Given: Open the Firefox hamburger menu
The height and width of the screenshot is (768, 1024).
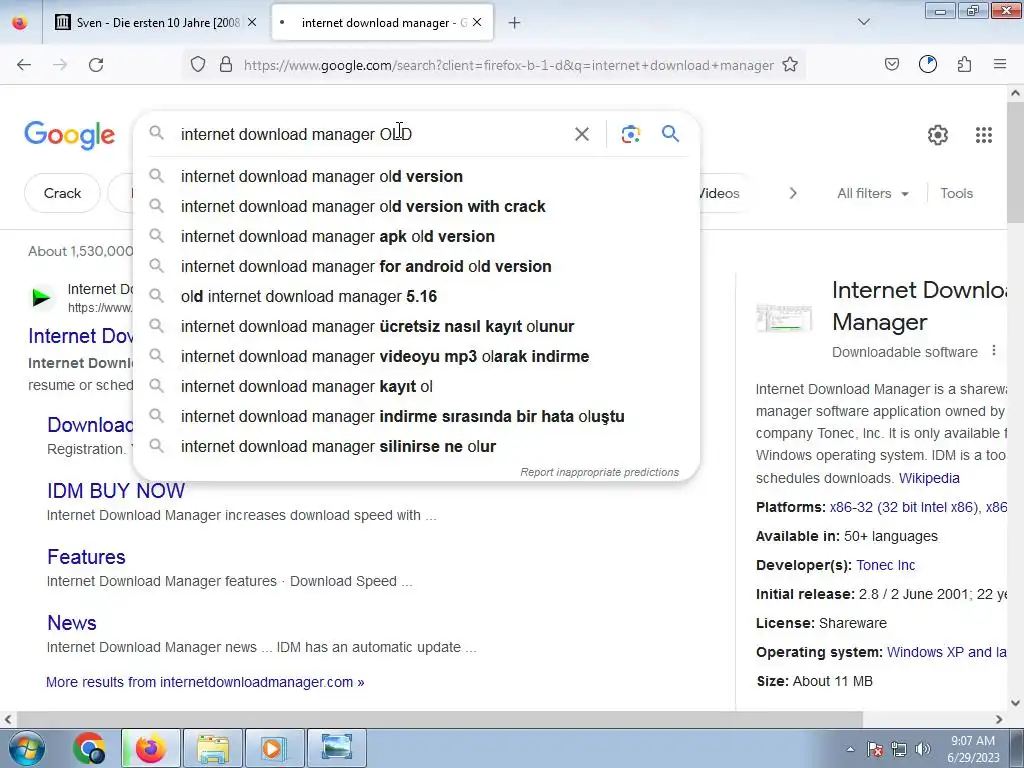Looking at the screenshot, I should coord(1000,64).
